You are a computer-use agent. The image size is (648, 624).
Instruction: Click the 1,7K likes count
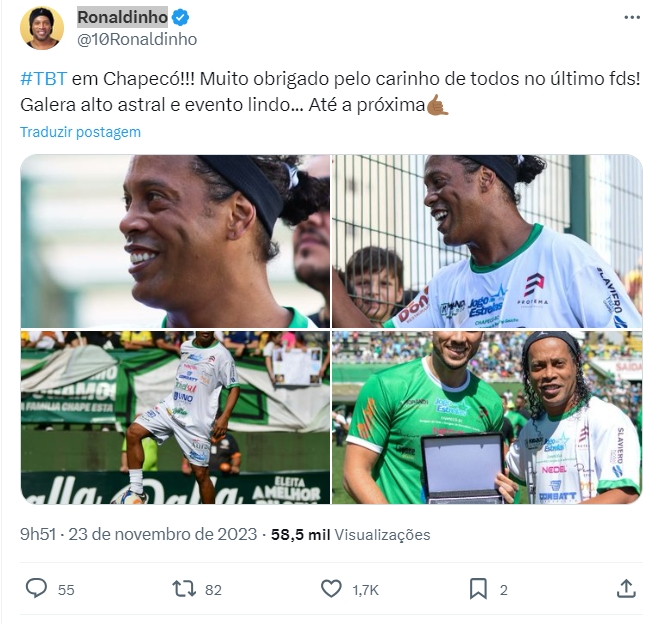(365, 590)
